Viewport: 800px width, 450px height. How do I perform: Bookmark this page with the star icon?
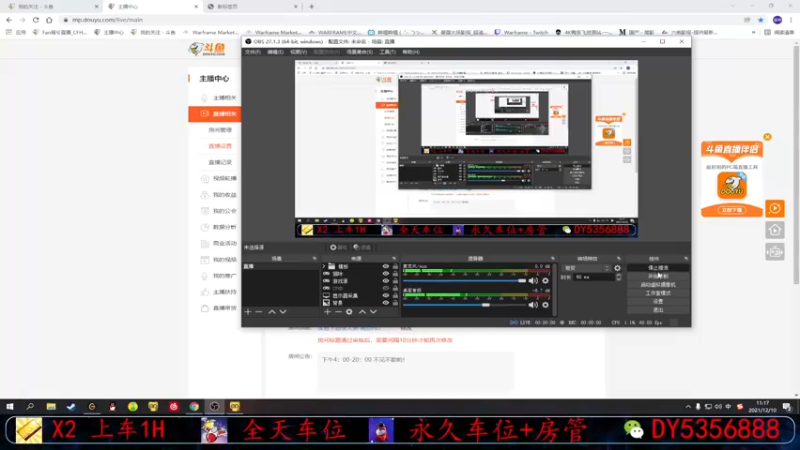pos(761,20)
